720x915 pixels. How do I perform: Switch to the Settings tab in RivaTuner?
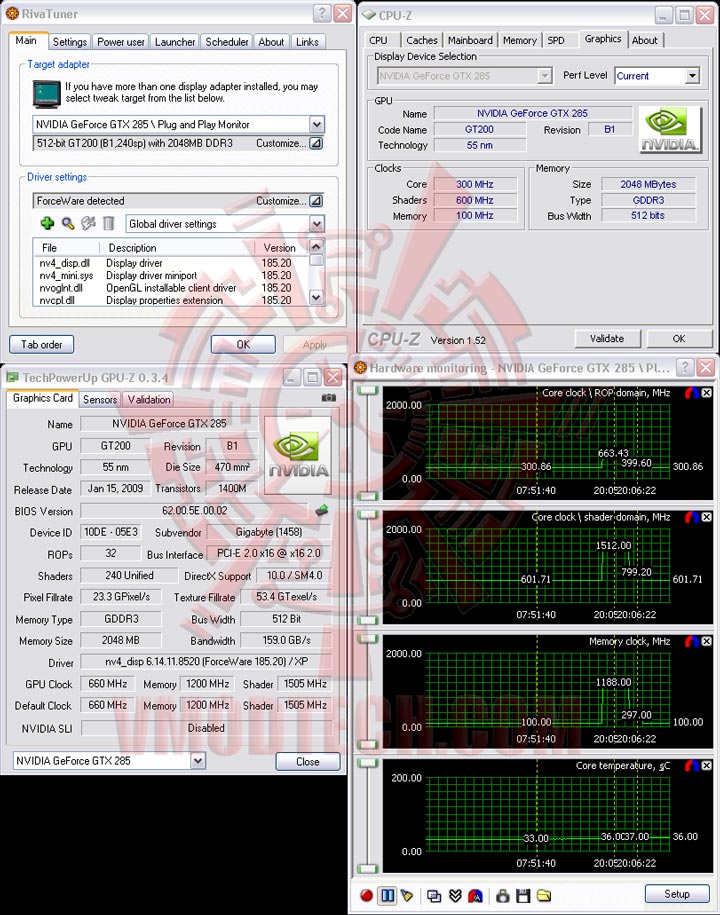click(69, 42)
